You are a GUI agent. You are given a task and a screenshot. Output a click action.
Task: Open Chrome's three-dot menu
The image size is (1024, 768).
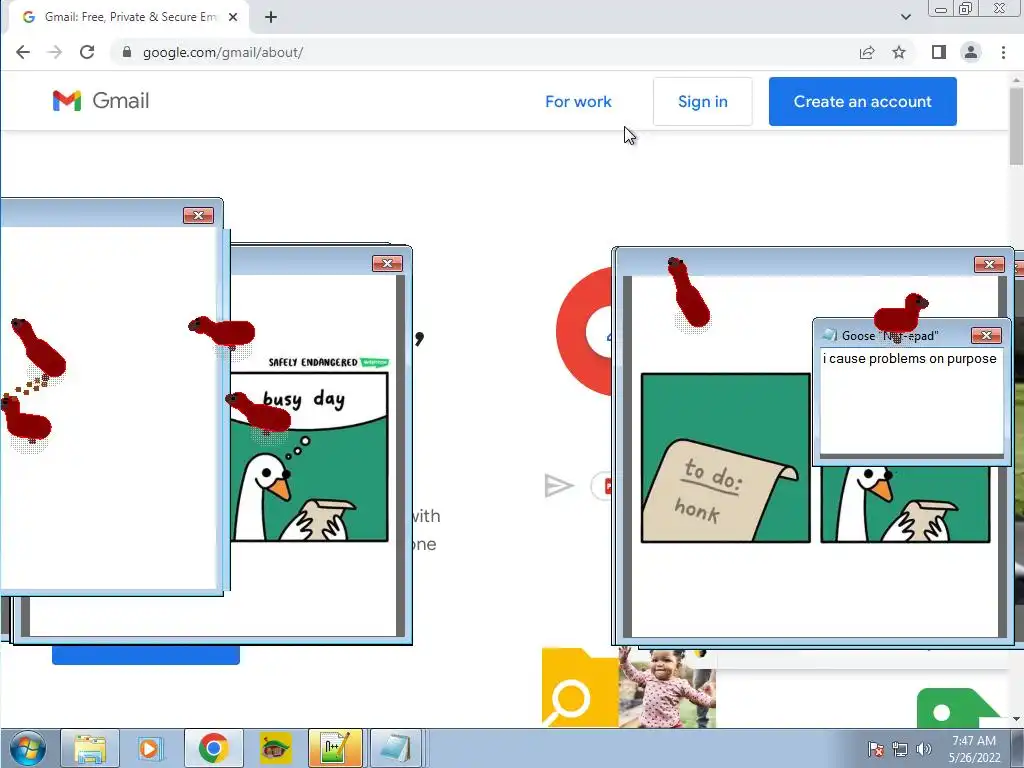[x=1003, y=52]
